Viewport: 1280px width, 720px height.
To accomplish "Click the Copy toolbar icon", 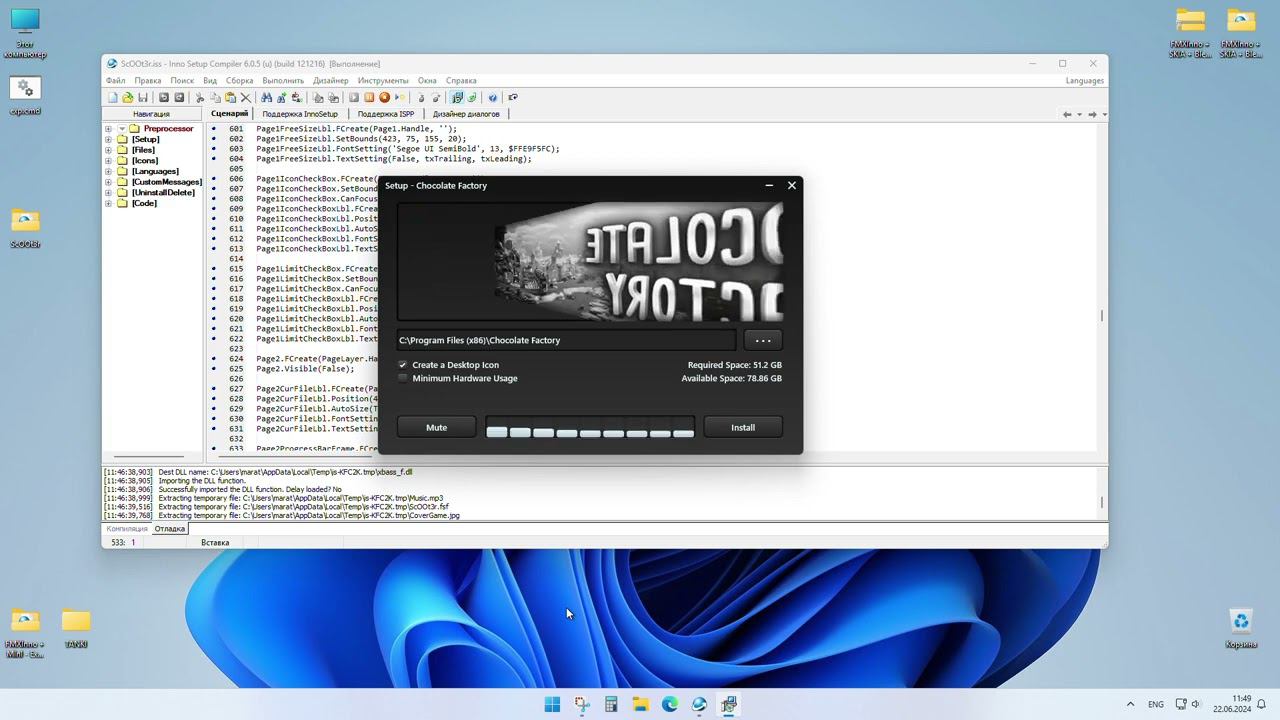I will coord(215,97).
